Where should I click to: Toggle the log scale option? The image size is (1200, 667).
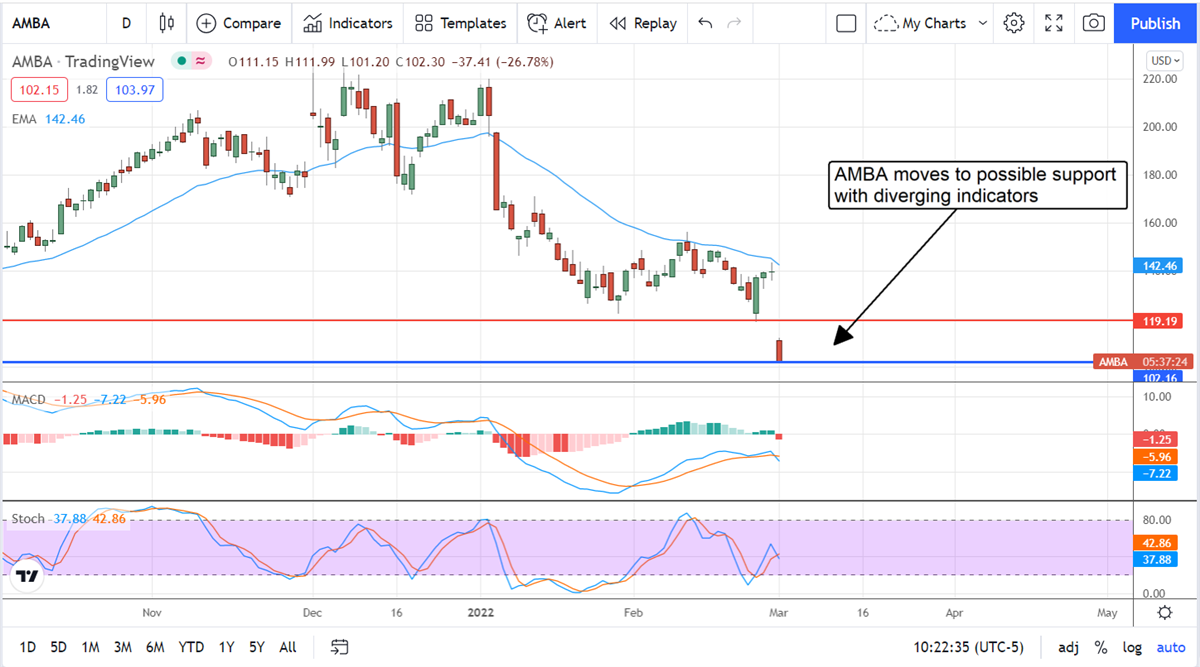1132,647
